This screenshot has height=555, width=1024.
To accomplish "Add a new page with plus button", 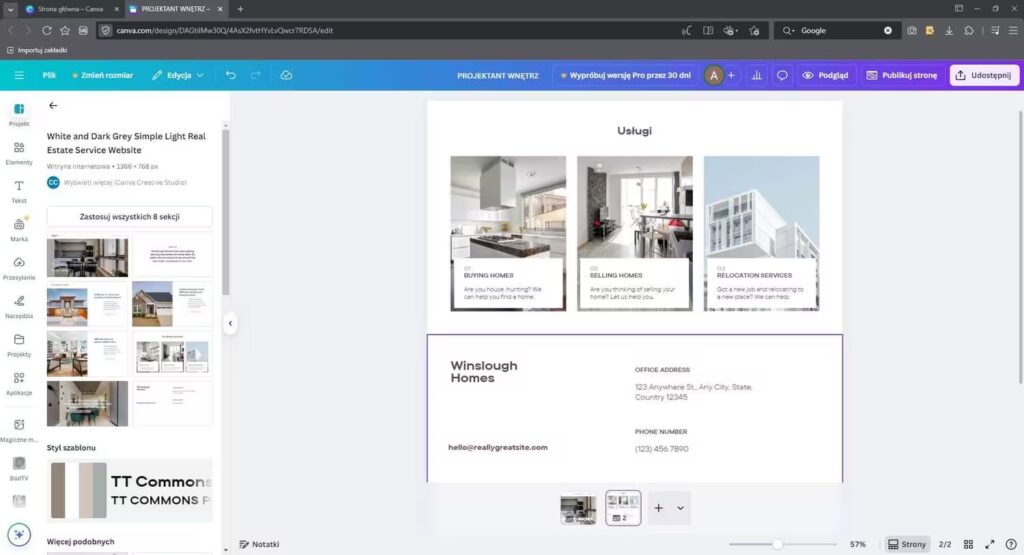I will point(658,508).
